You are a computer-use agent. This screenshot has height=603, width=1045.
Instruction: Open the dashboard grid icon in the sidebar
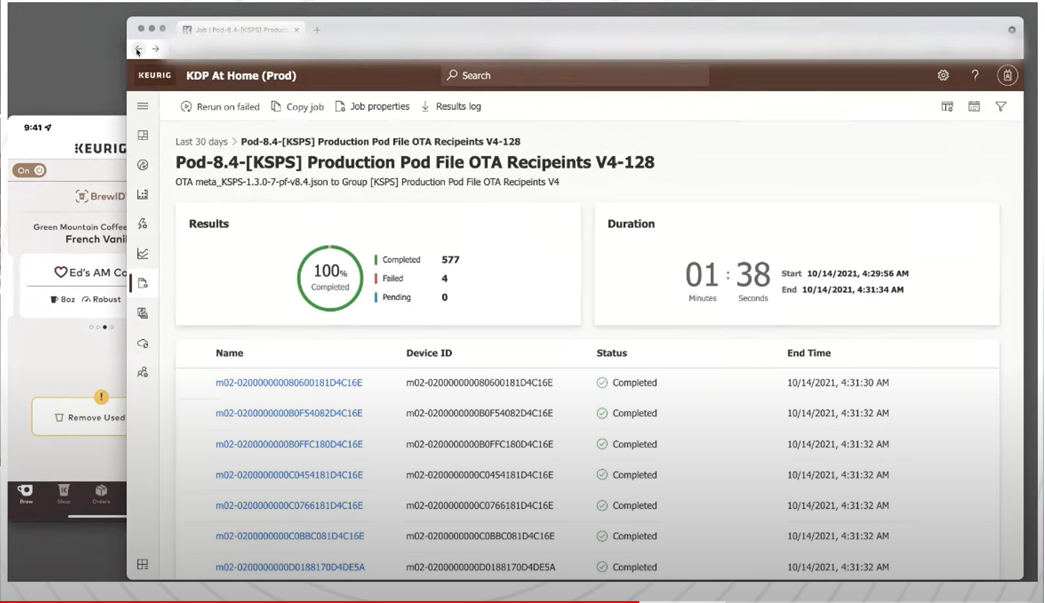(143, 135)
